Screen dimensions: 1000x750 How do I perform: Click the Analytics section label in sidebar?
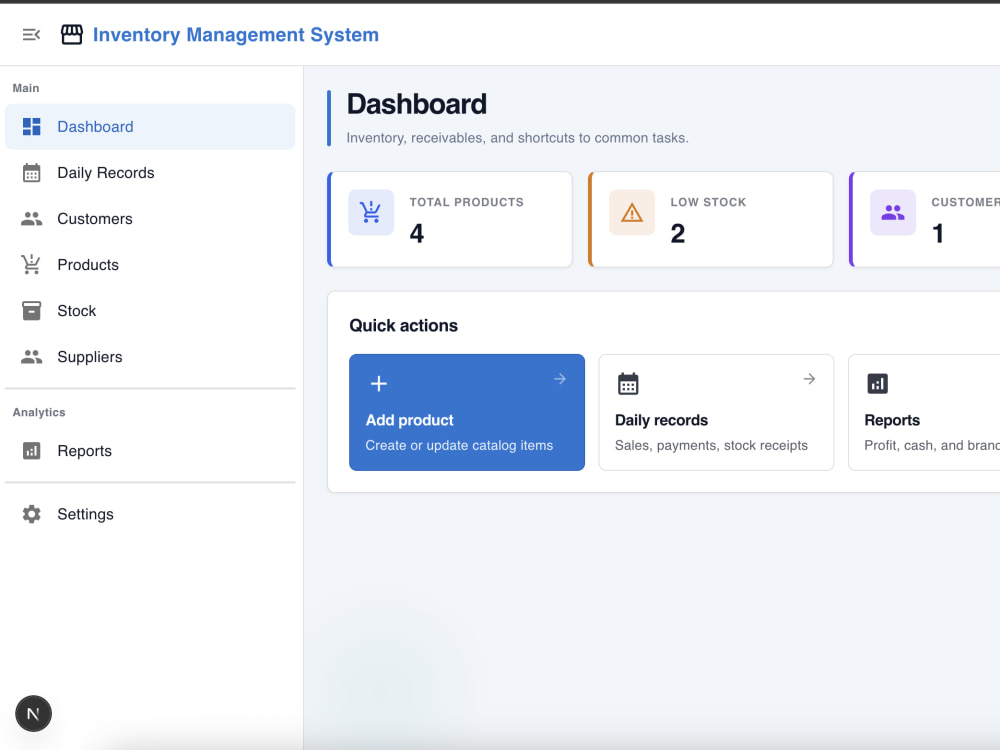(39, 412)
